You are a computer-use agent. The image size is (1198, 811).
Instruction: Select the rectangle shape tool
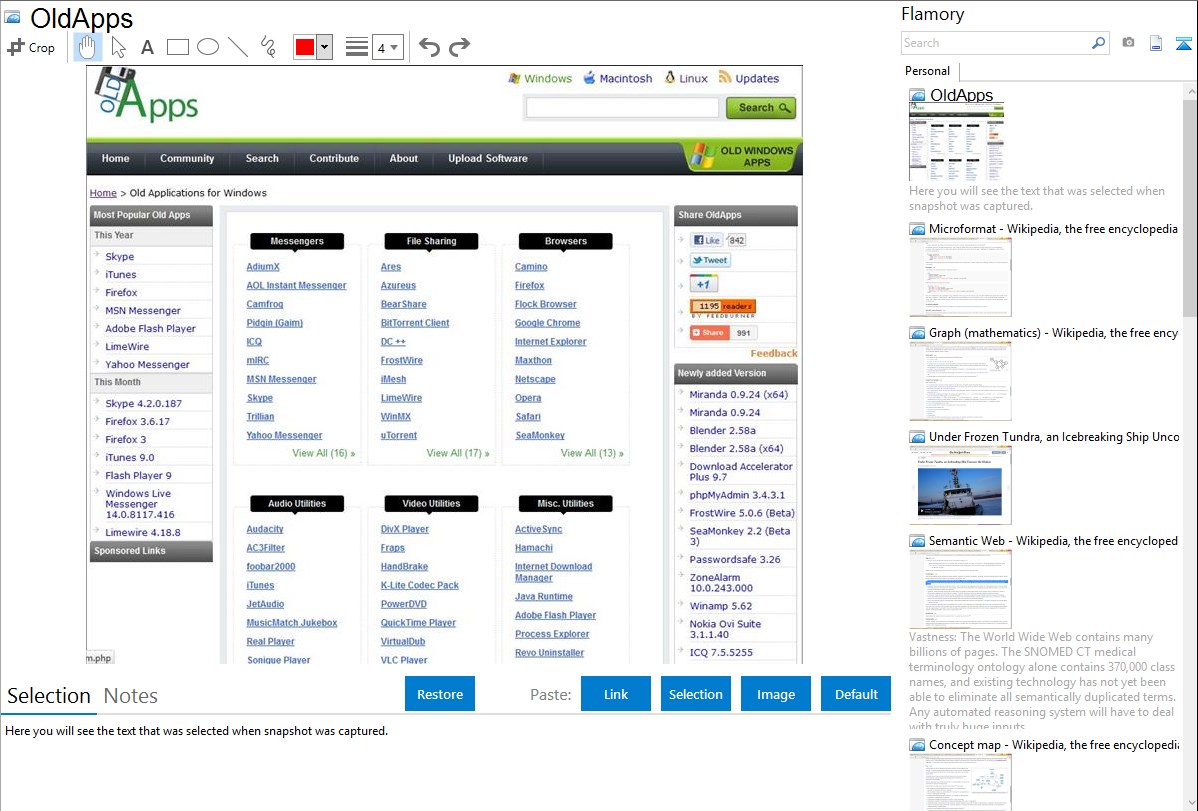(x=177, y=47)
